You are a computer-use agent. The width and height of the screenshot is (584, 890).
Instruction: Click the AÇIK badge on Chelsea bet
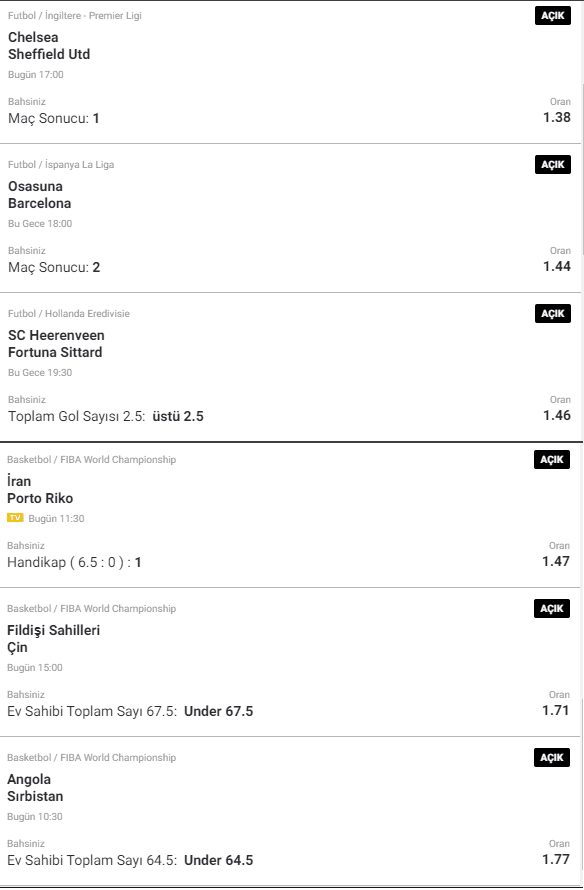[x=553, y=16]
